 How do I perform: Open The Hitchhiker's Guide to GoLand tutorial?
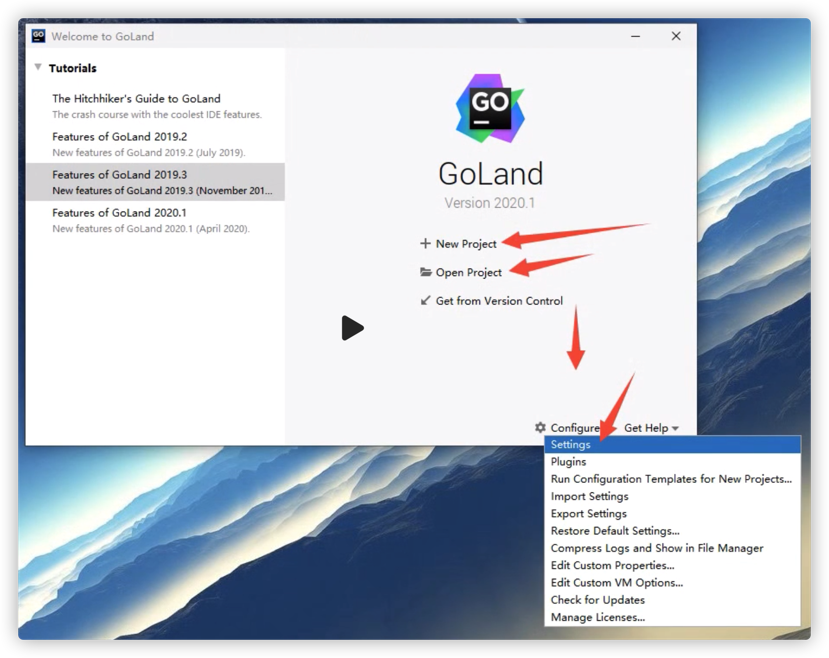coord(155,106)
